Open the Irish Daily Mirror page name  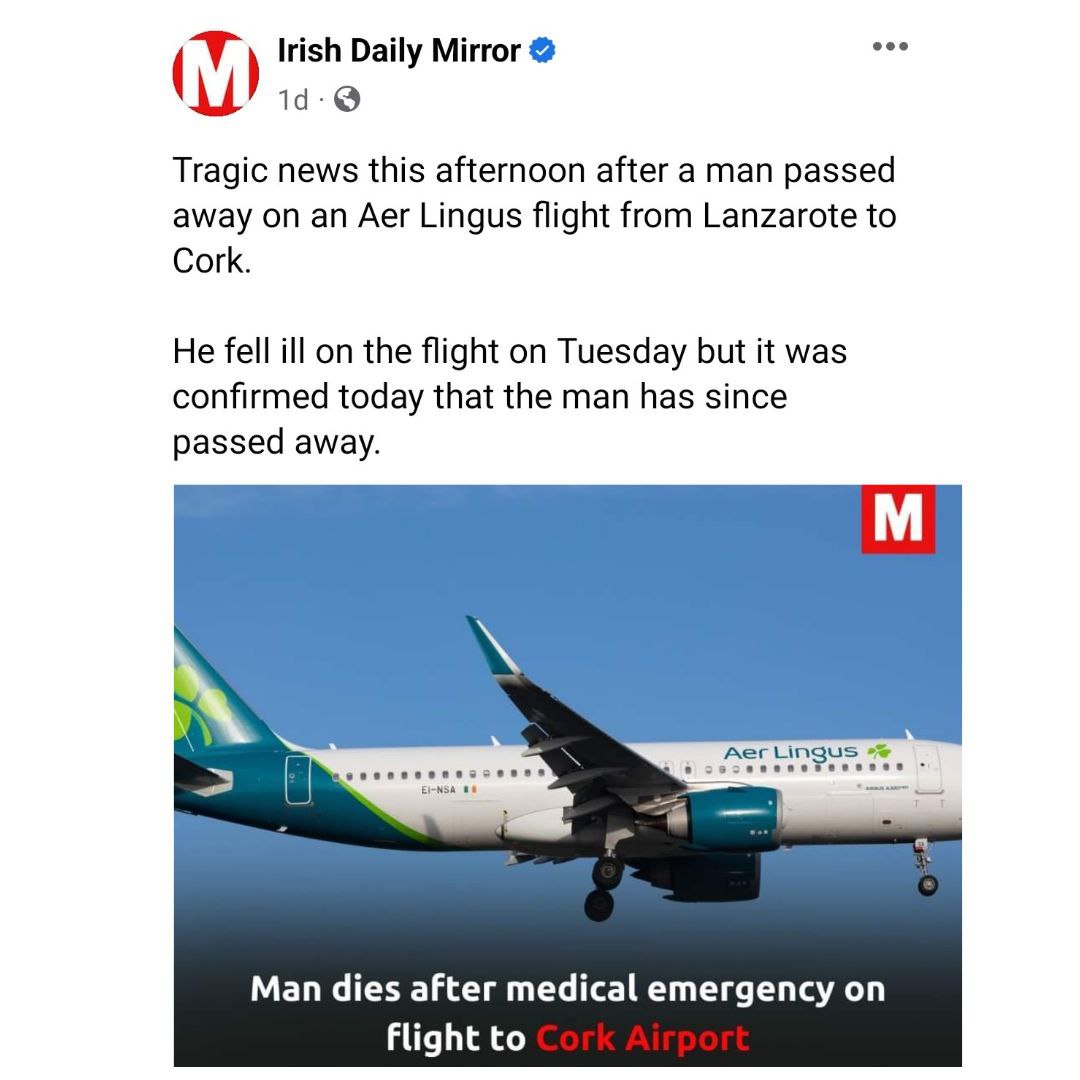[399, 51]
